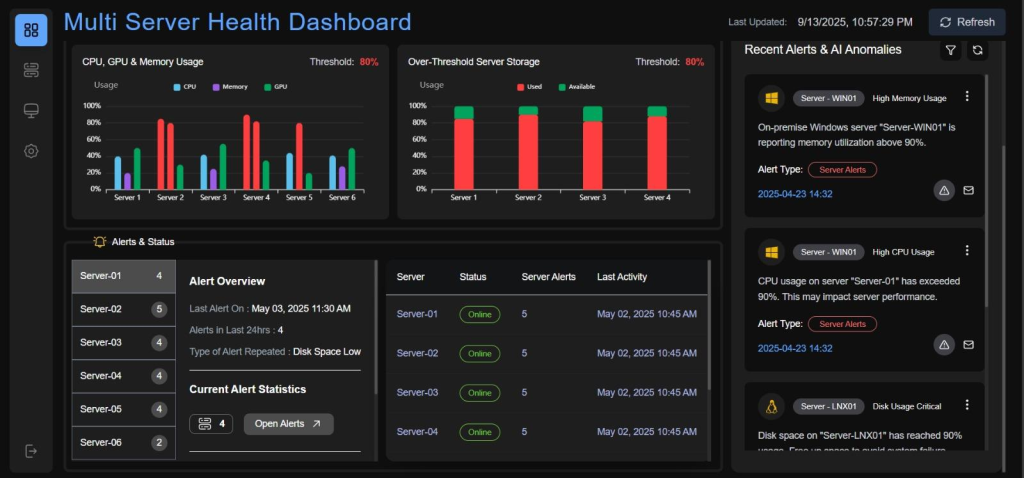Click the Refresh button
Screen dimensions: 1024x478
coord(967,22)
